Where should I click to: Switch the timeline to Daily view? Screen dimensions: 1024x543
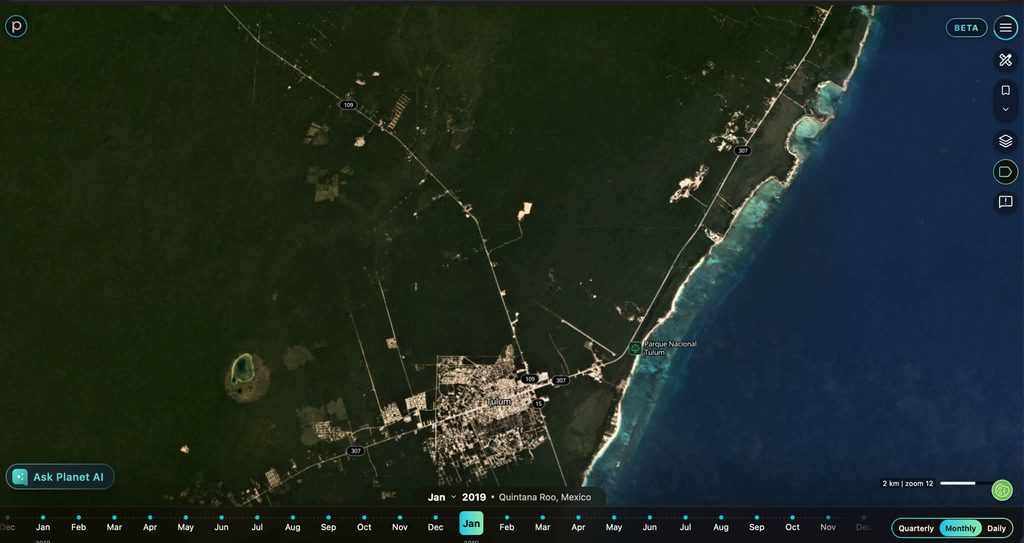(997, 528)
